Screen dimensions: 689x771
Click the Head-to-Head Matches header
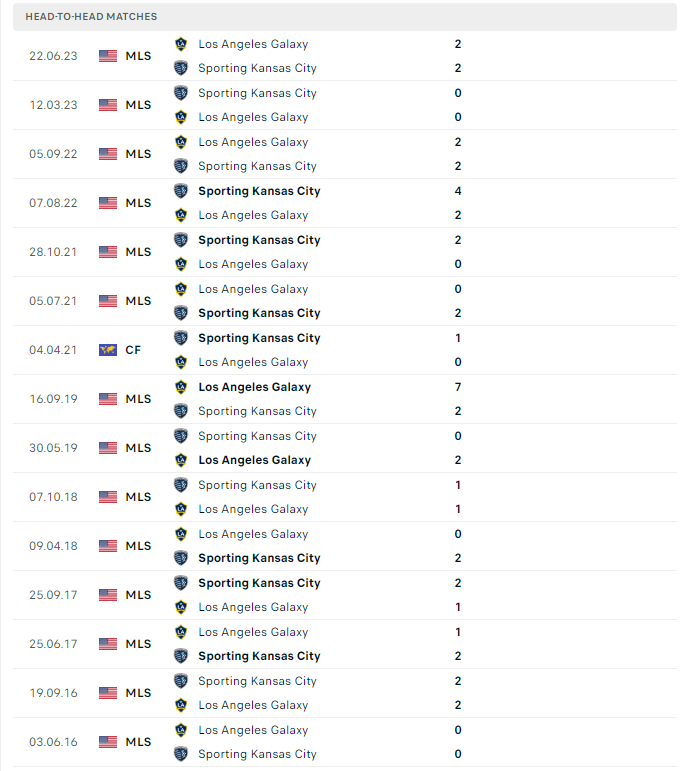(x=92, y=17)
